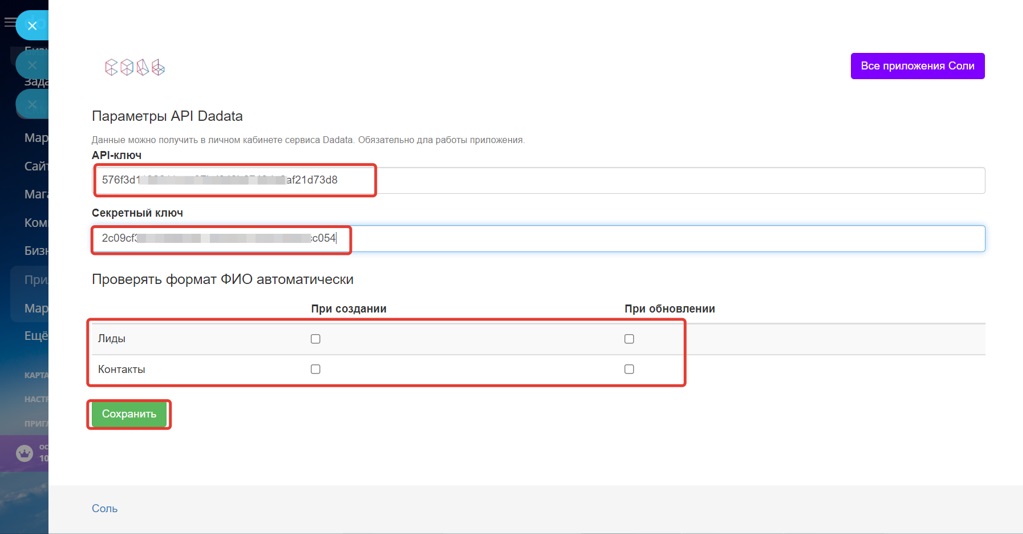Viewport: 1023px width, 534px height.
Task: Follow the Соль link in the footer
Action: pos(104,508)
